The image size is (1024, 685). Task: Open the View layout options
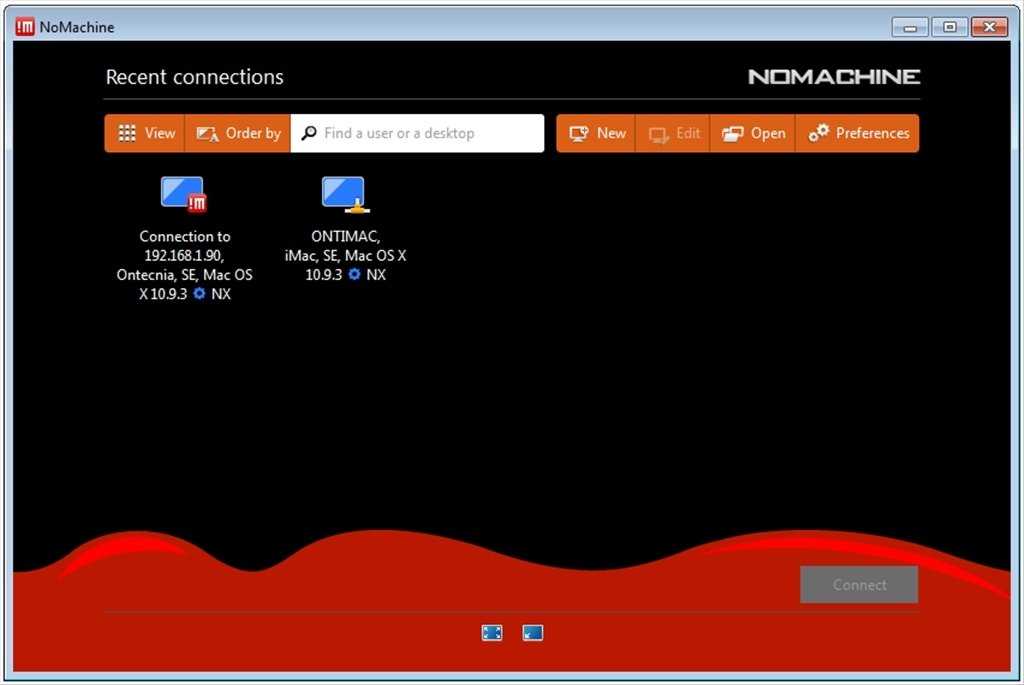[145, 133]
